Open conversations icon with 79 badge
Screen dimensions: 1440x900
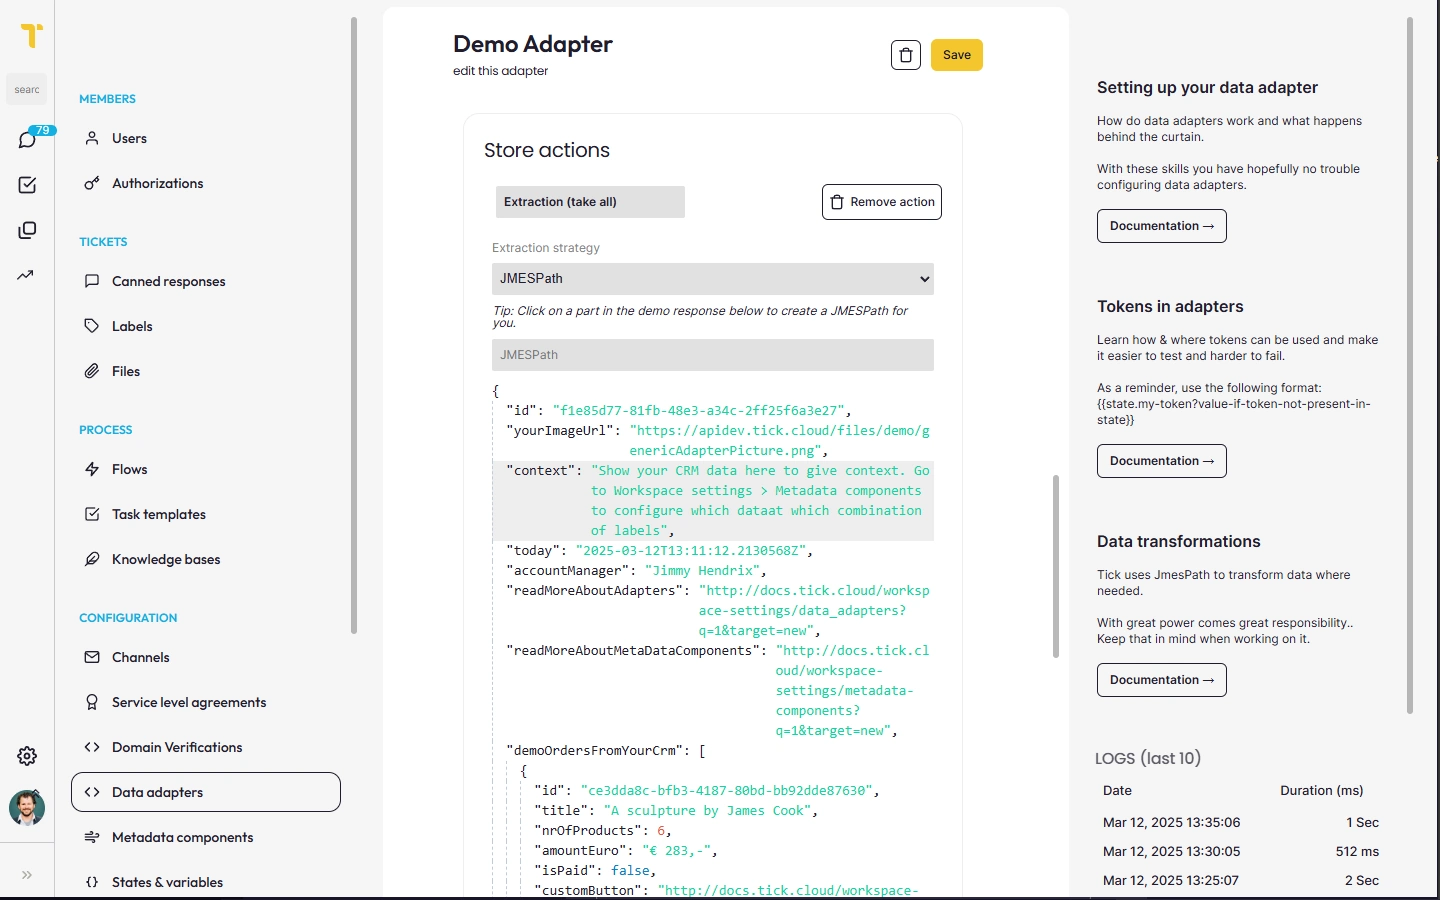pyautogui.click(x=27, y=140)
